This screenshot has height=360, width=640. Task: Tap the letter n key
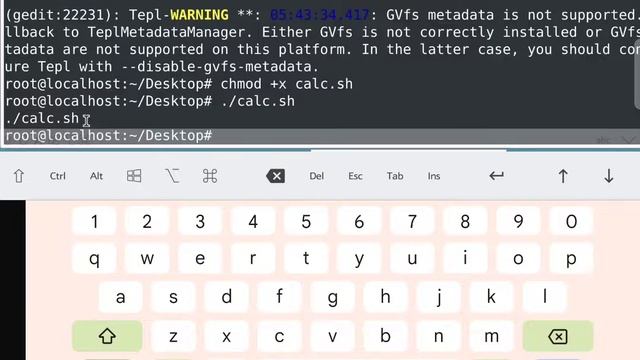pos(439,336)
